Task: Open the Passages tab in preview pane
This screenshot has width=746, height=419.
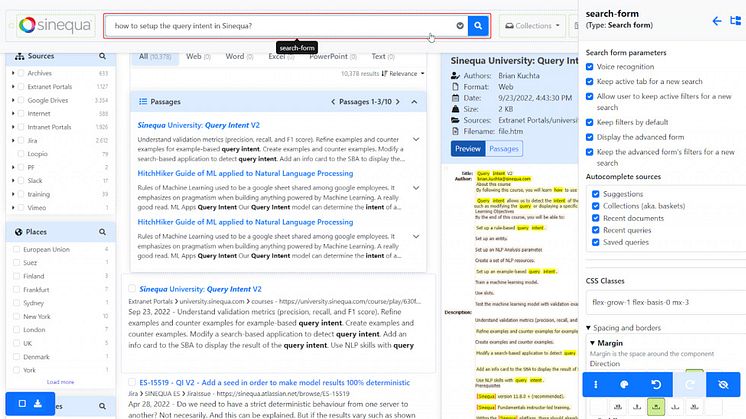Action: pyautogui.click(x=503, y=148)
